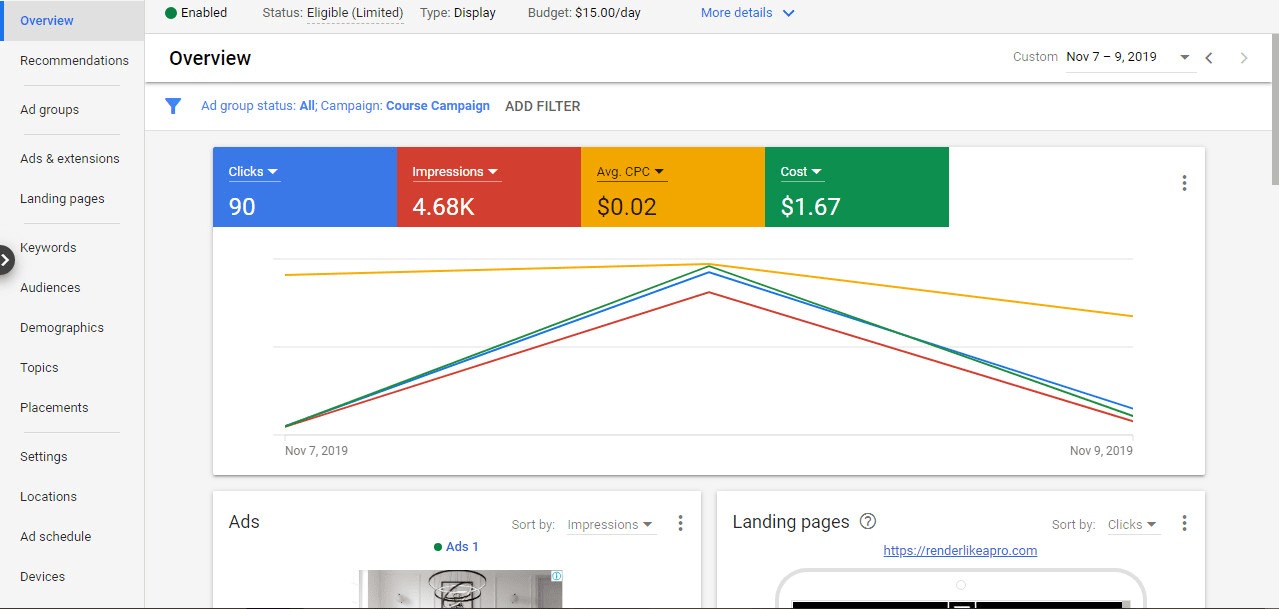Change Landing pages sort by Clicks dropdown
Screen dimensions: 1279x609
[1133, 525]
